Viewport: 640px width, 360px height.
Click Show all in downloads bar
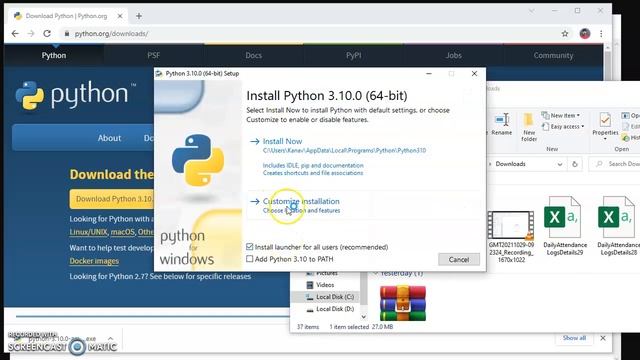(x=574, y=338)
